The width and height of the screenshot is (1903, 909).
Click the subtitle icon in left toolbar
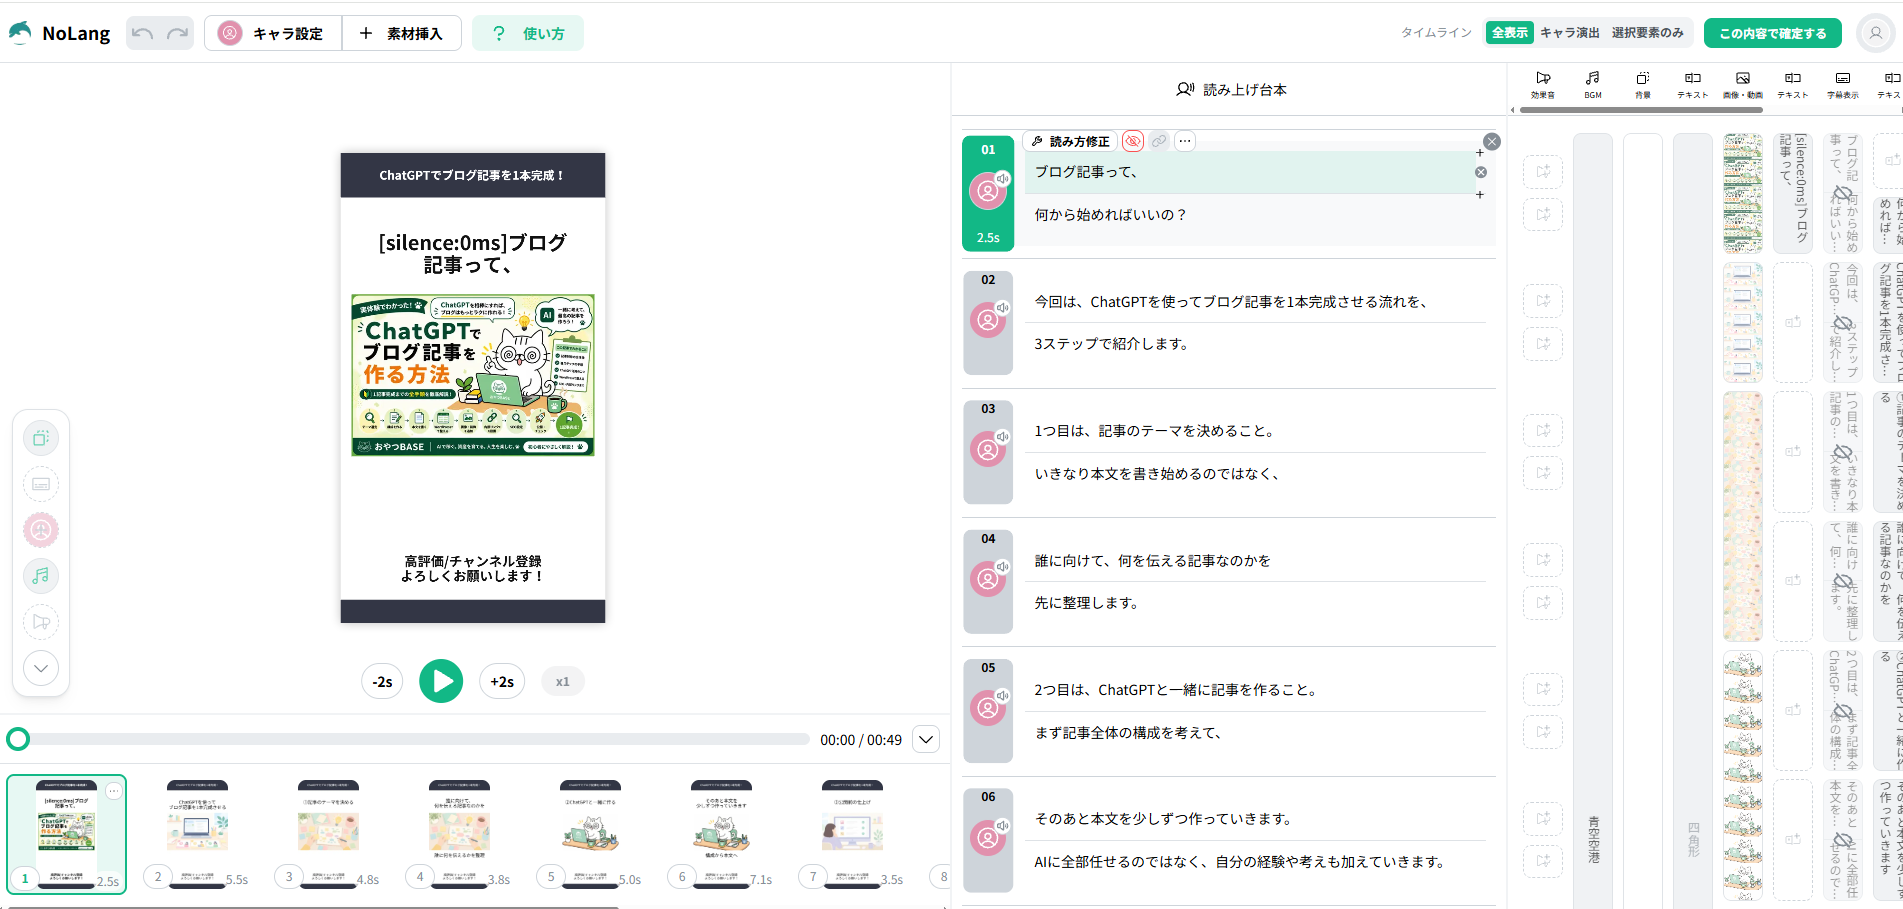tap(41, 484)
